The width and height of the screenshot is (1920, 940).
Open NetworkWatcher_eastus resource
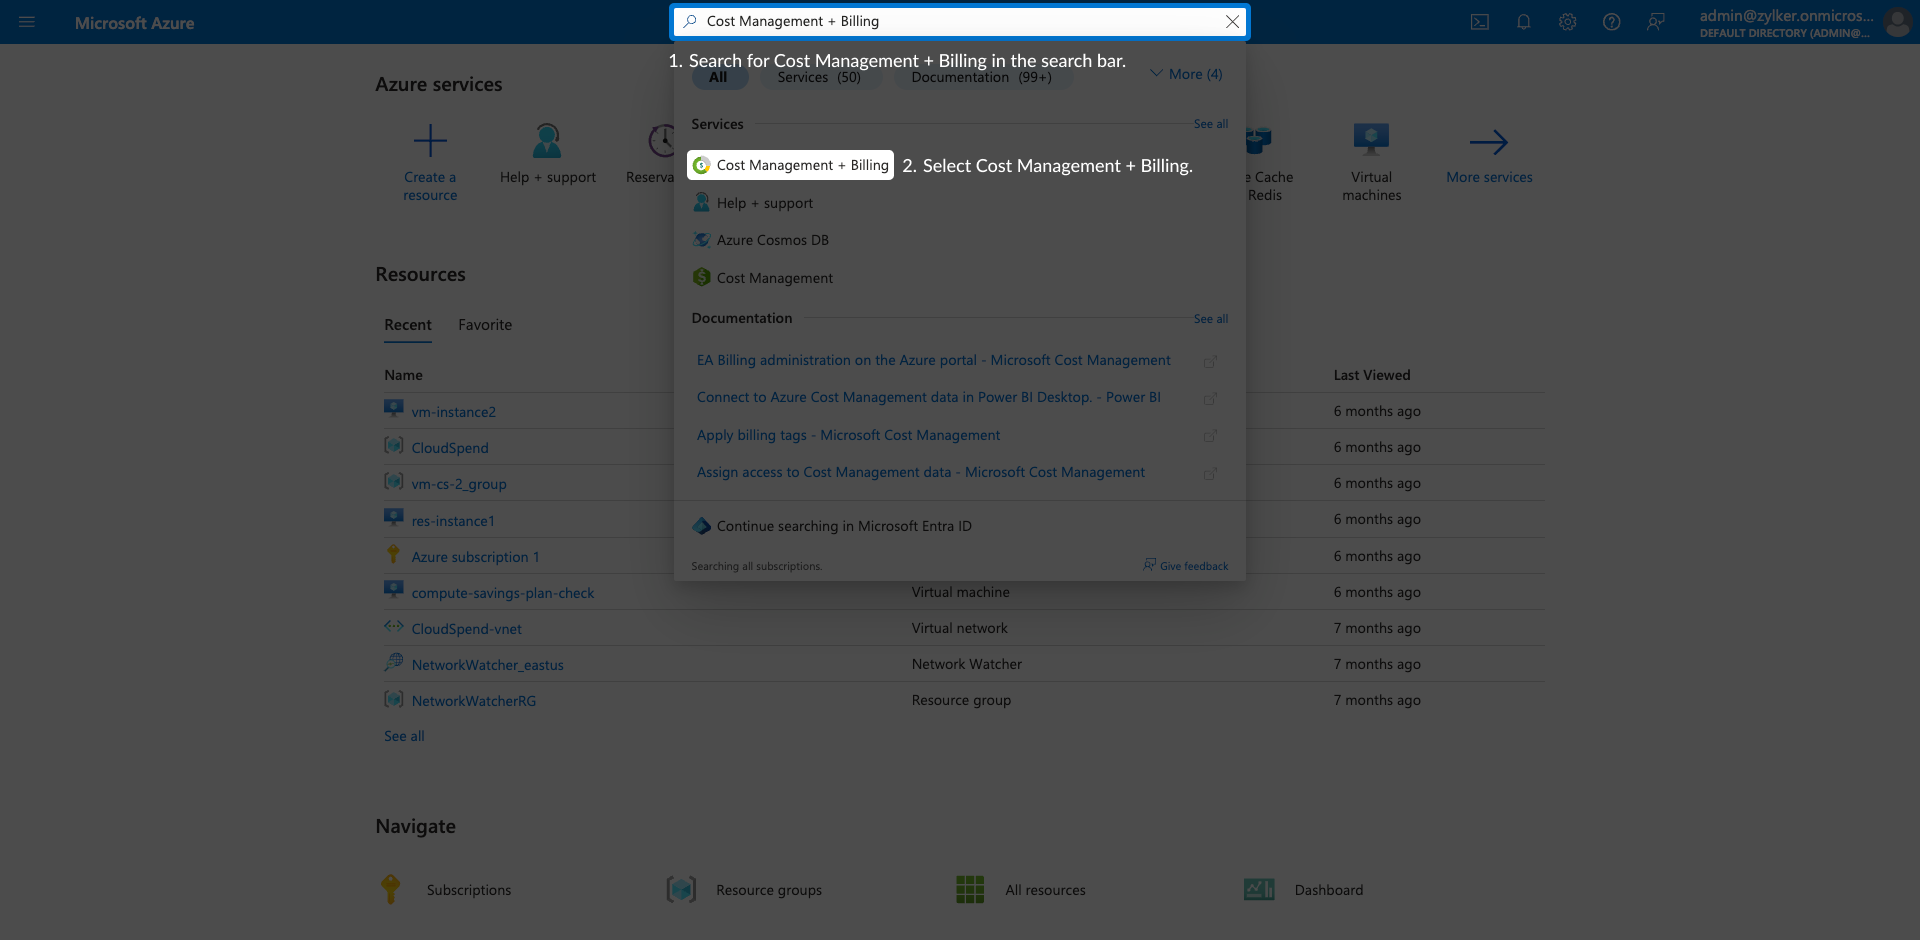[x=488, y=665]
